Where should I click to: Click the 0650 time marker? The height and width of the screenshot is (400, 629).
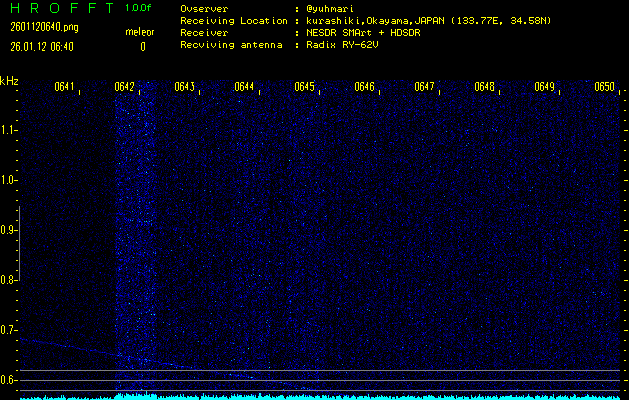[605, 87]
